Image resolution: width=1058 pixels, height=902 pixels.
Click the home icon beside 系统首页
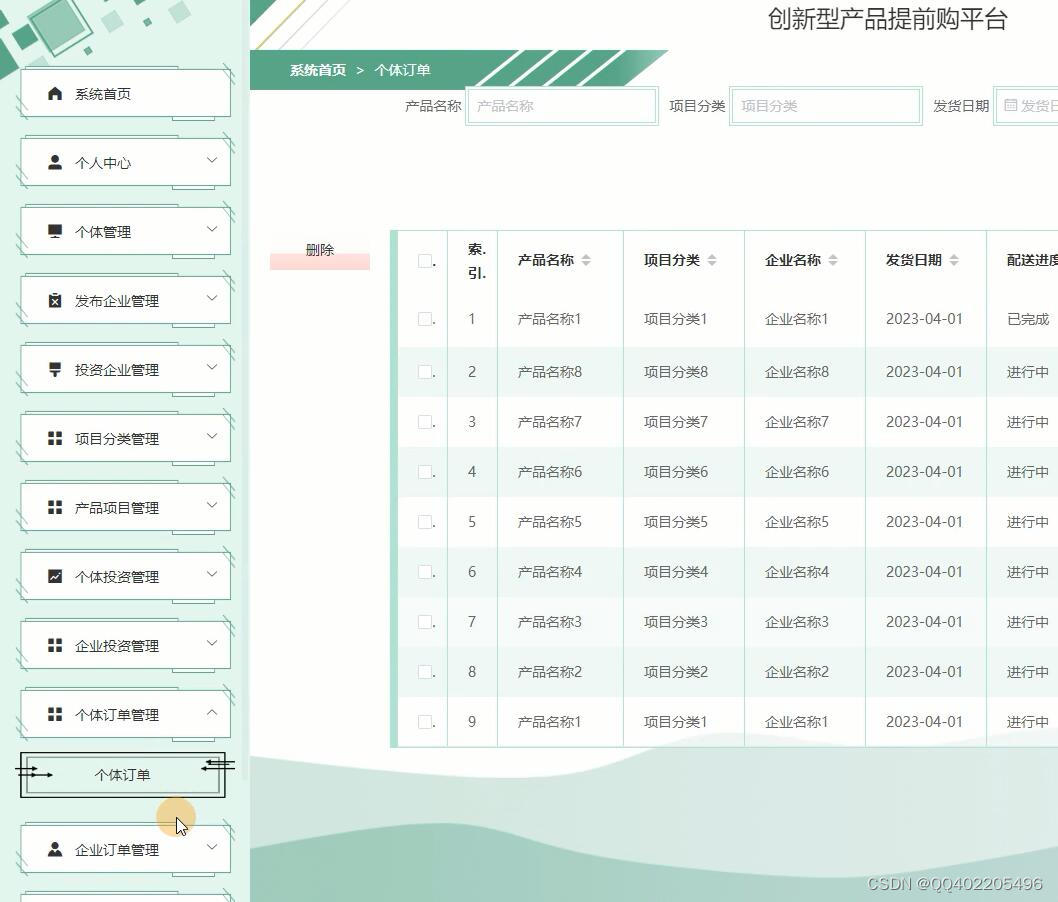55,93
